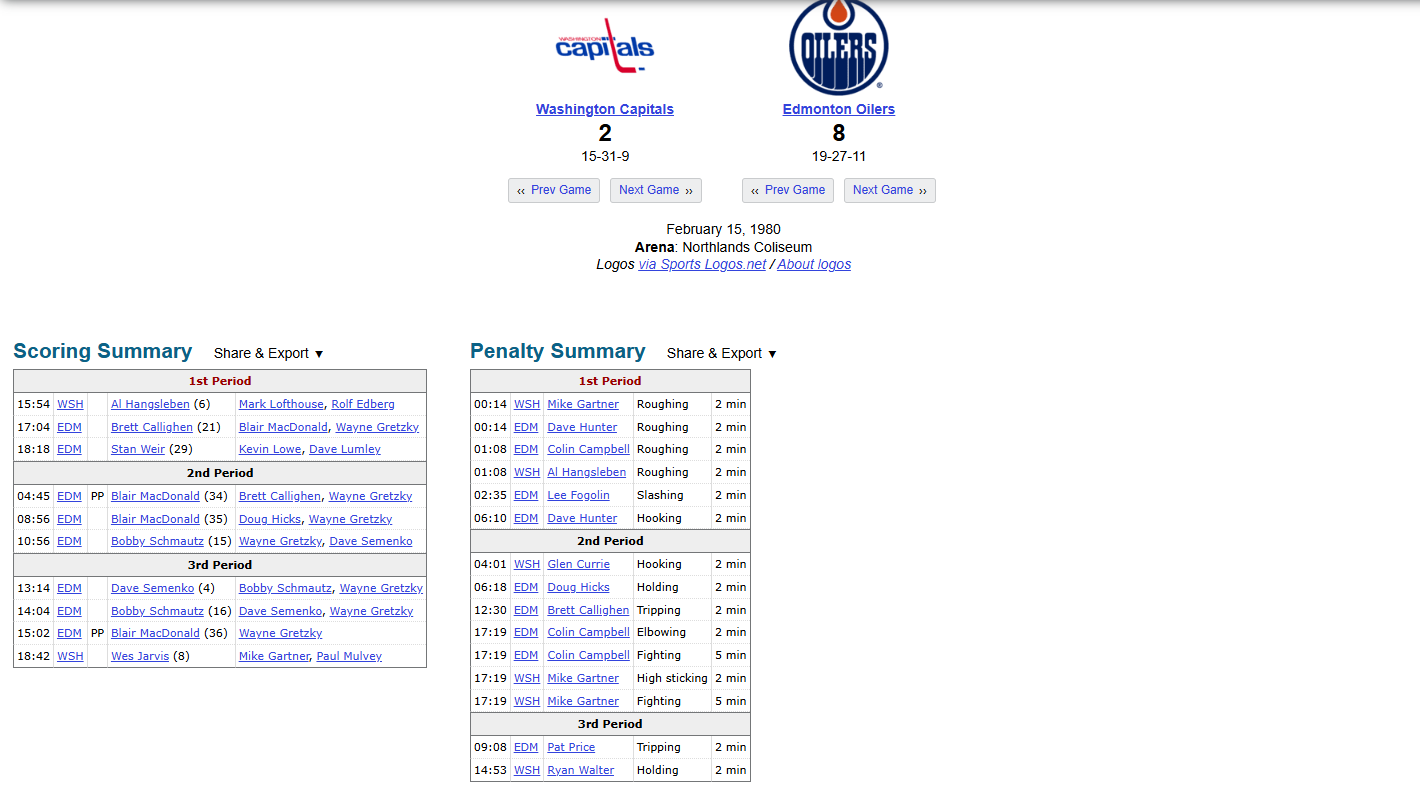Image resolution: width=1420 pixels, height=789 pixels.
Task: Open the Washington Capitals team name link
Action: tap(605, 109)
